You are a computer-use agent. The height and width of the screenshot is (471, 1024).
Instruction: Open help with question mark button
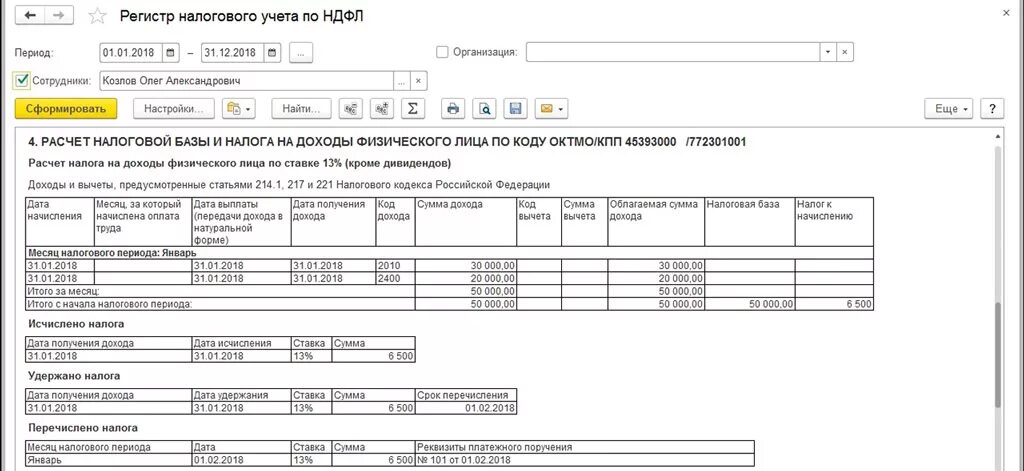992,109
